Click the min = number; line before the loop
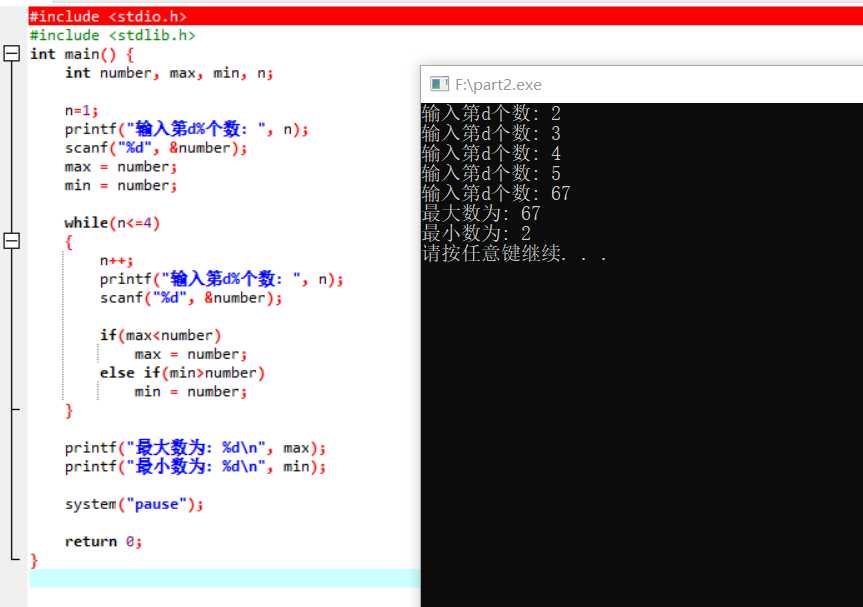Screen dimensions: 863x607 pos(121,185)
